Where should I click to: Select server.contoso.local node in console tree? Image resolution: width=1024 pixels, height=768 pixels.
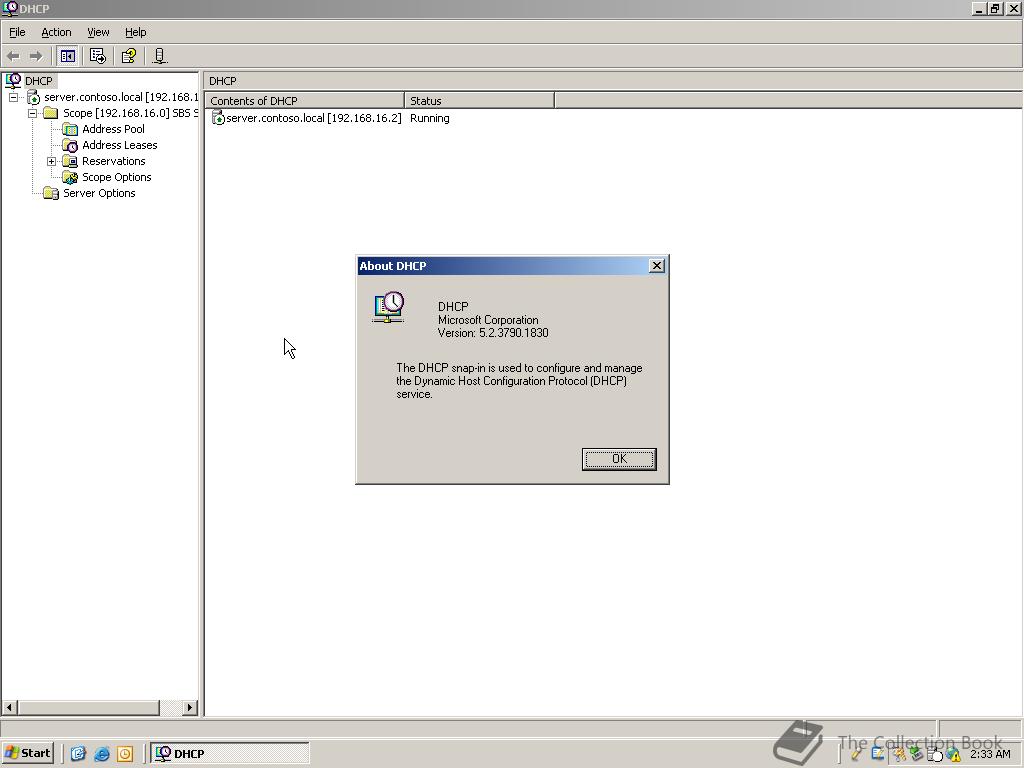121,97
